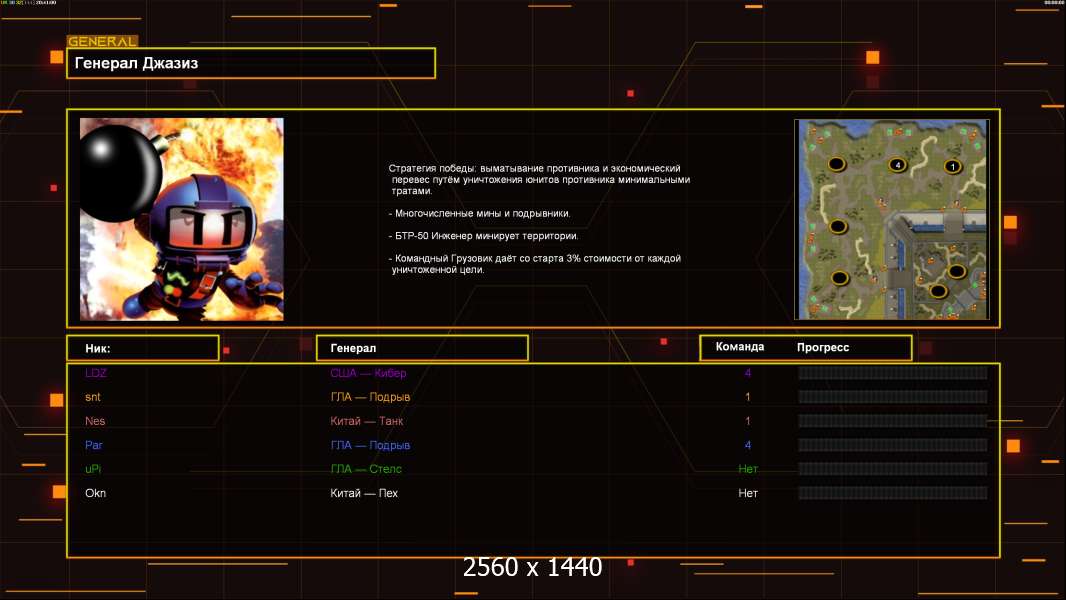Image resolution: width=1066 pixels, height=600 pixels.
Task: Click snt's loading progress bar
Action: [x=893, y=397]
